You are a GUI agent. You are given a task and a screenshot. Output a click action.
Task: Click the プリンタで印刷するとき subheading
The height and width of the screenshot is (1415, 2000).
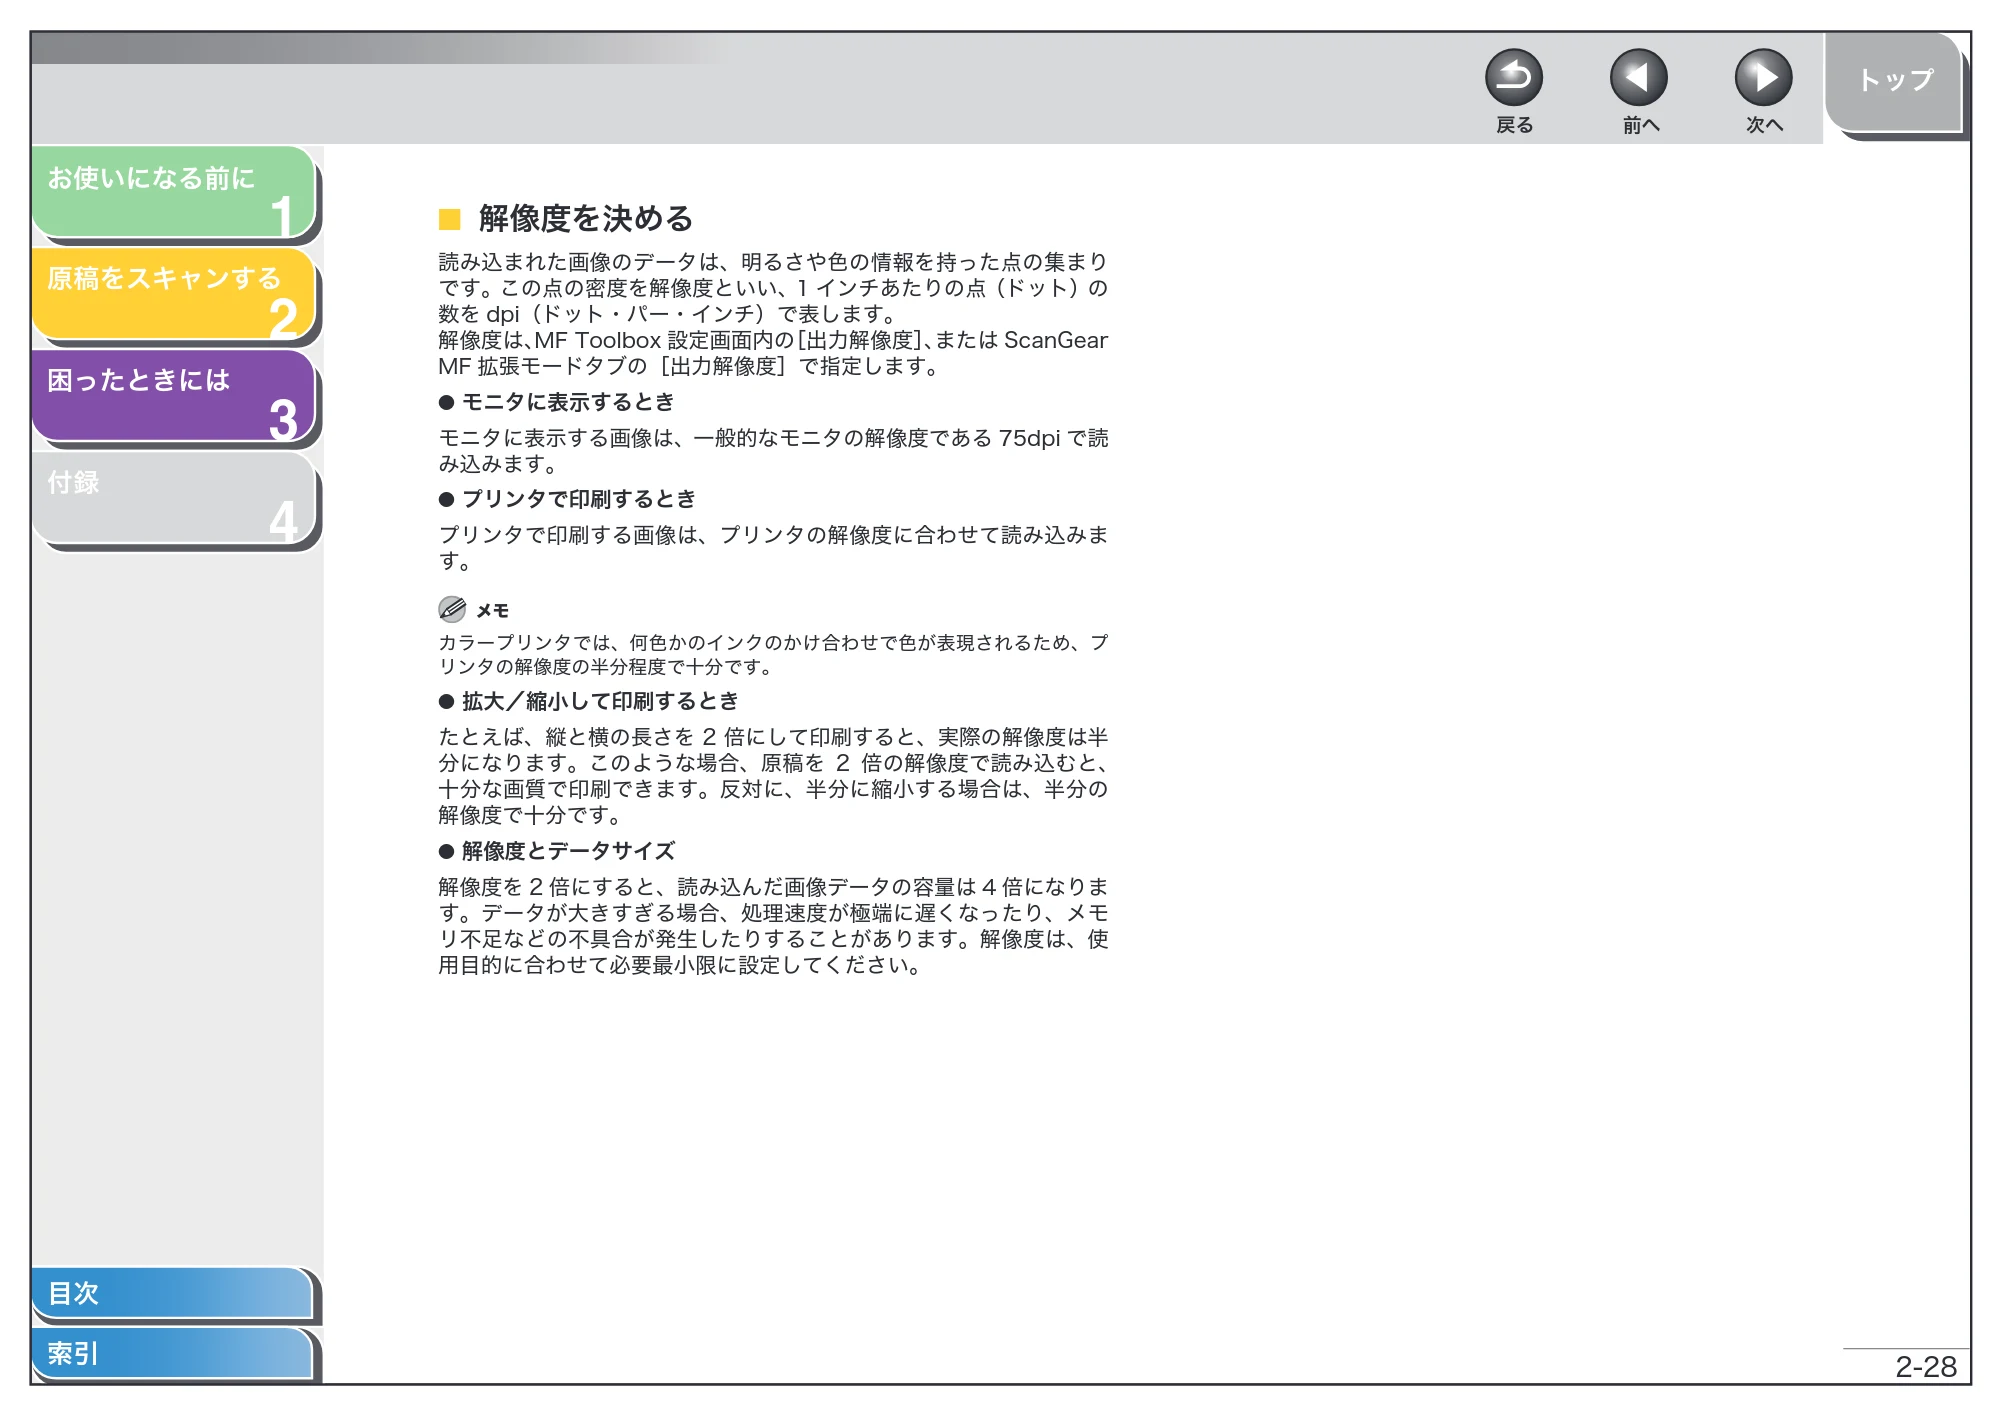[578, 499]
